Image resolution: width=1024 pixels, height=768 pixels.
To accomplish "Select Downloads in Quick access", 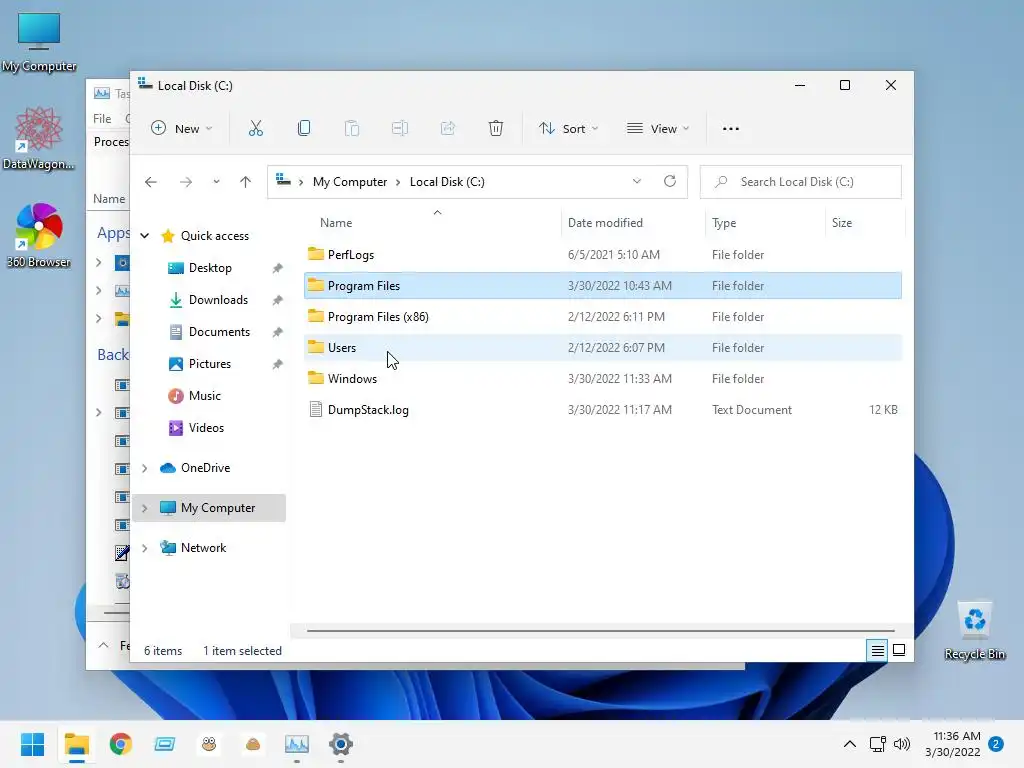I will click(x=218, y=300).
